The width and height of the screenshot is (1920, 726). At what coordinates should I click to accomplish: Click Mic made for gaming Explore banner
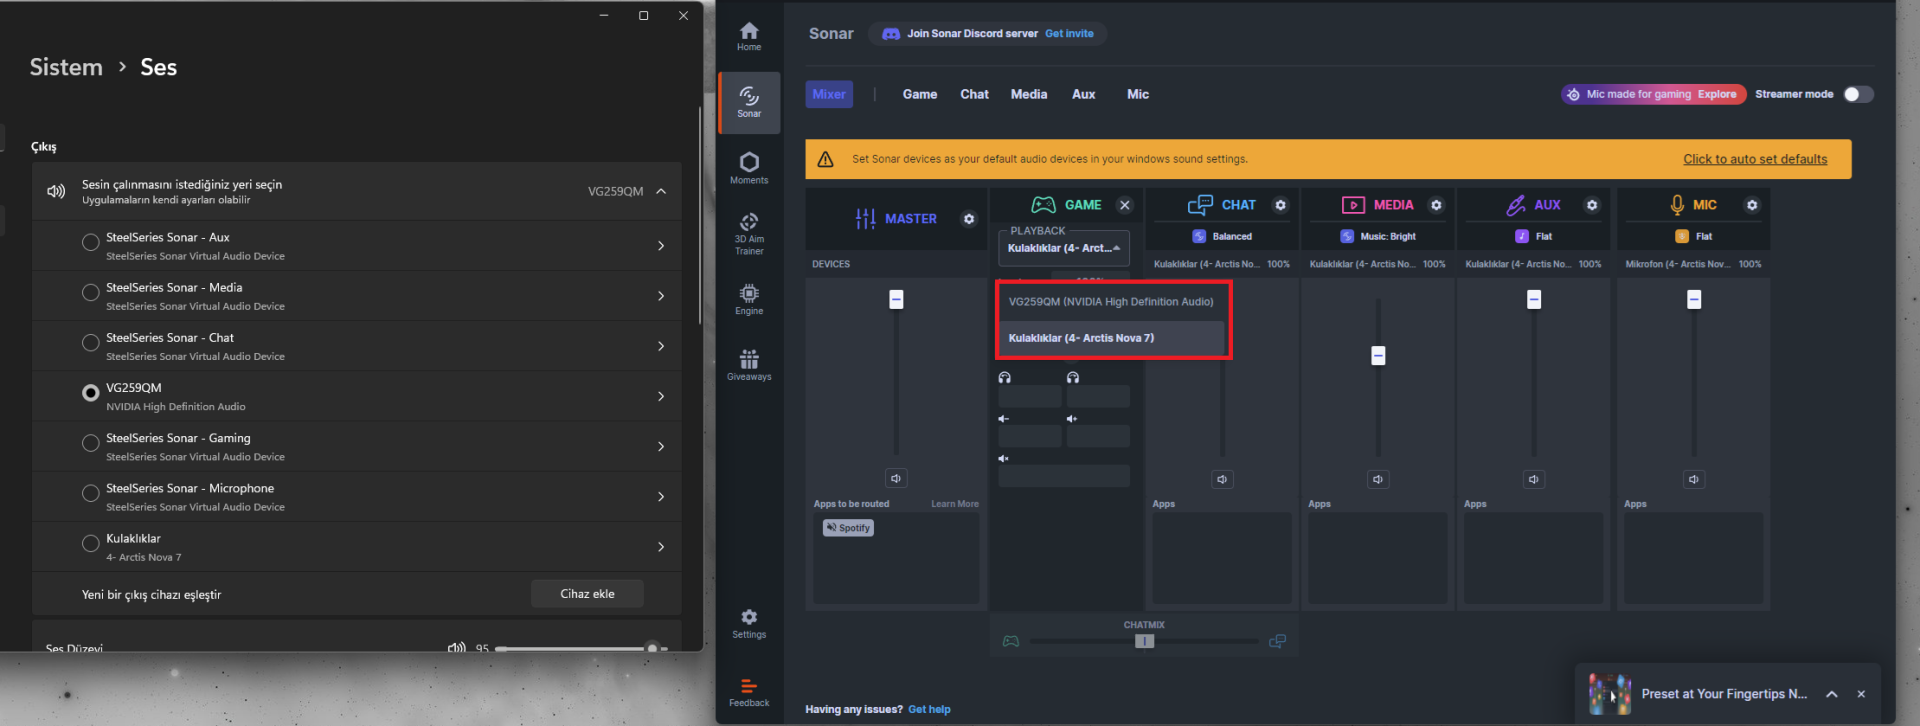[x=1654, y=94]
